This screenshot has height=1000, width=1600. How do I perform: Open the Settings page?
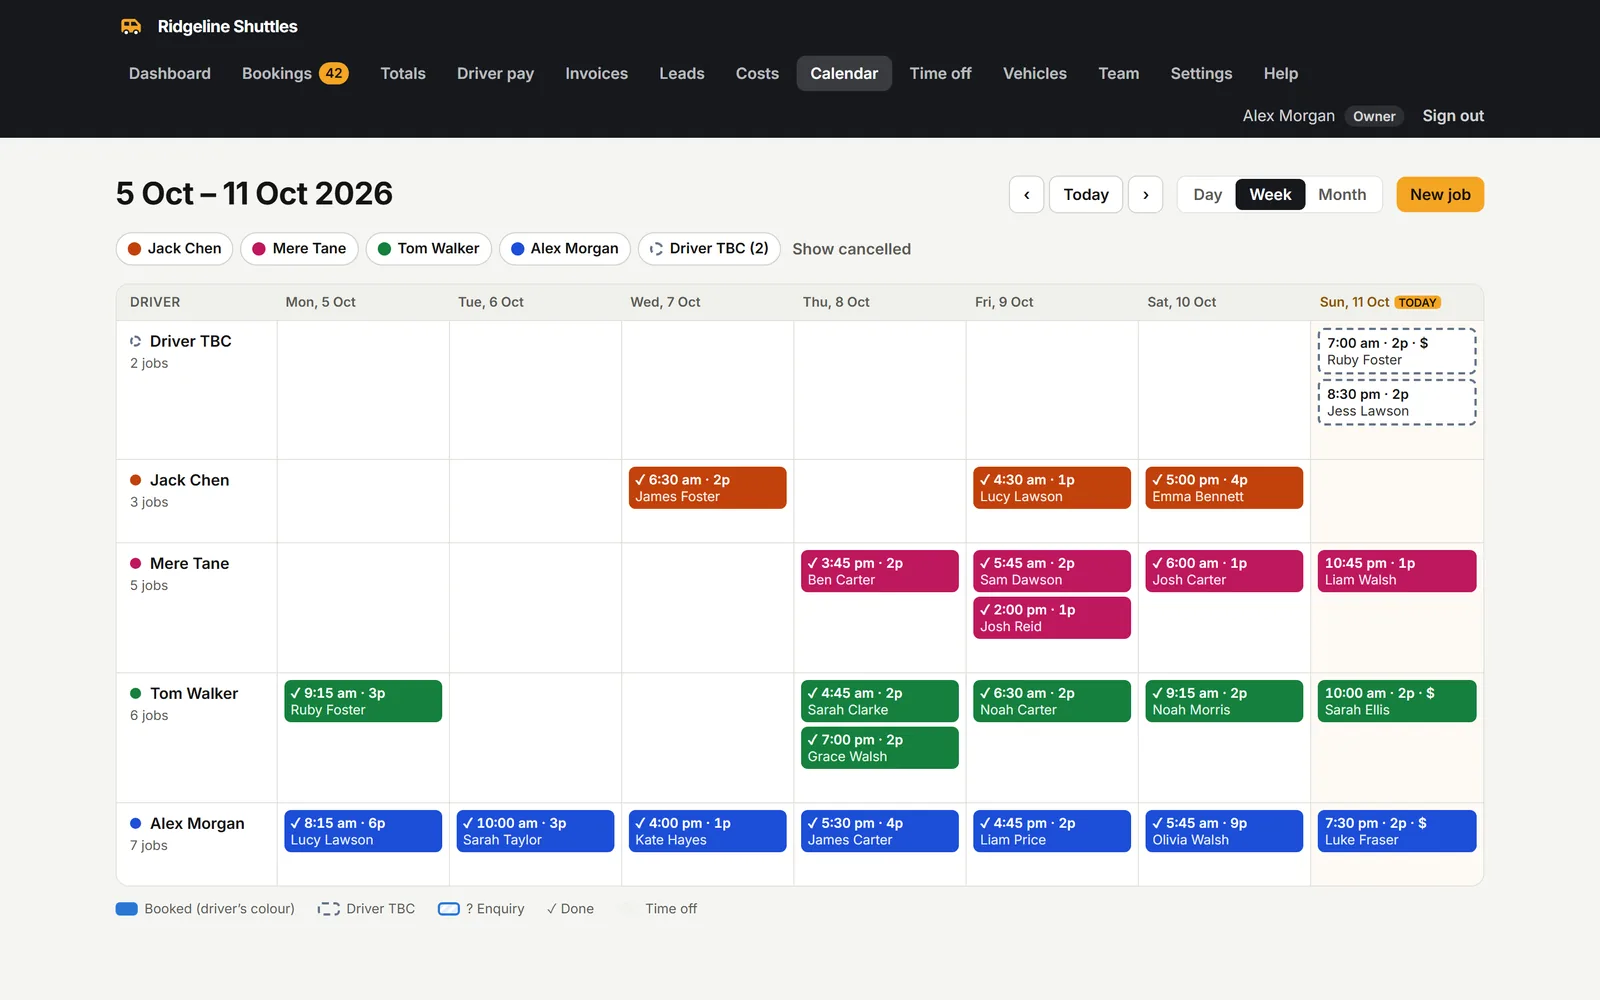click(x=1201, y=73)
